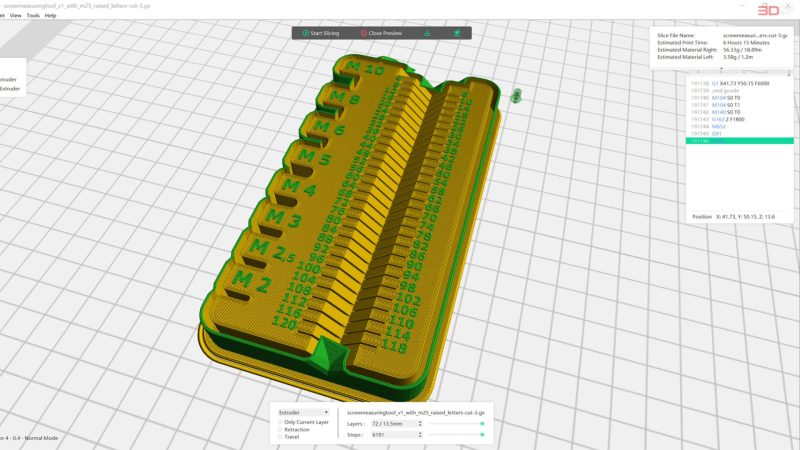Click the Layers slider handle
The height and width of the screenshot is (450, 800).
482,424
